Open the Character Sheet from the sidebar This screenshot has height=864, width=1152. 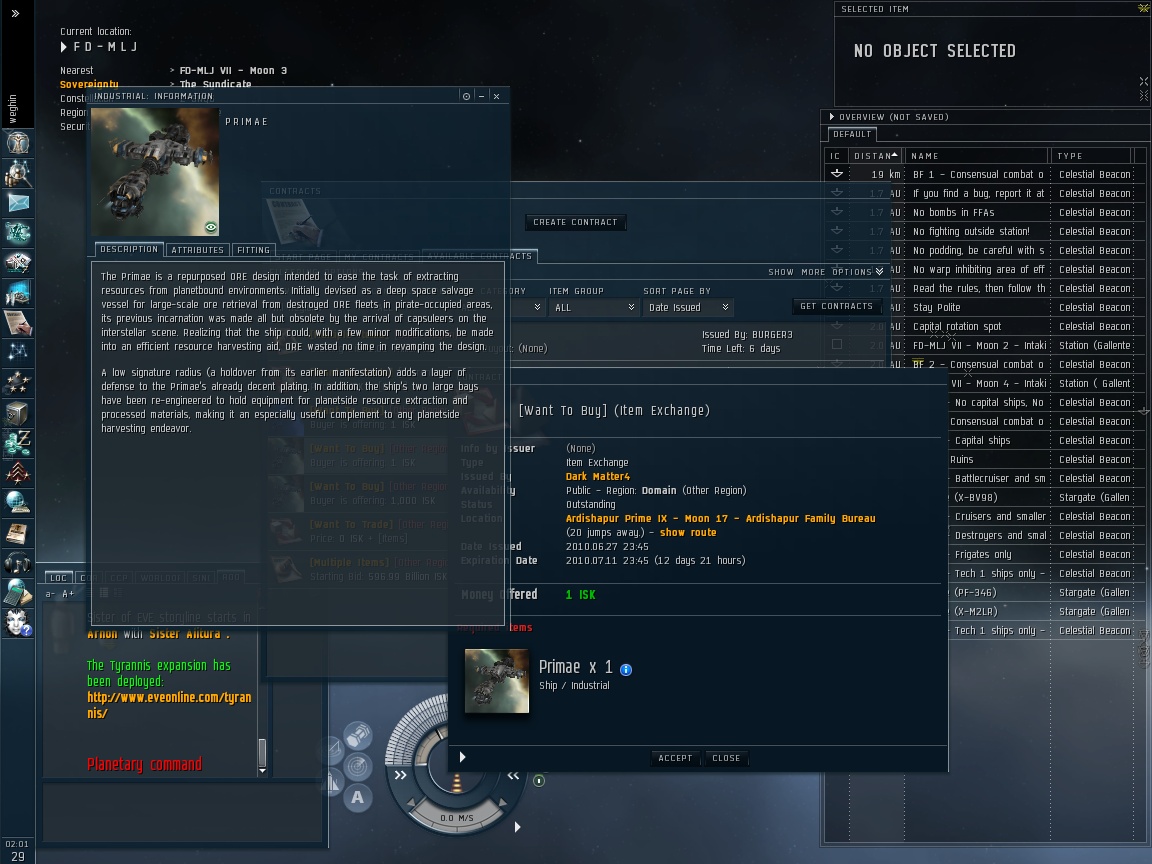coord(18,143)
